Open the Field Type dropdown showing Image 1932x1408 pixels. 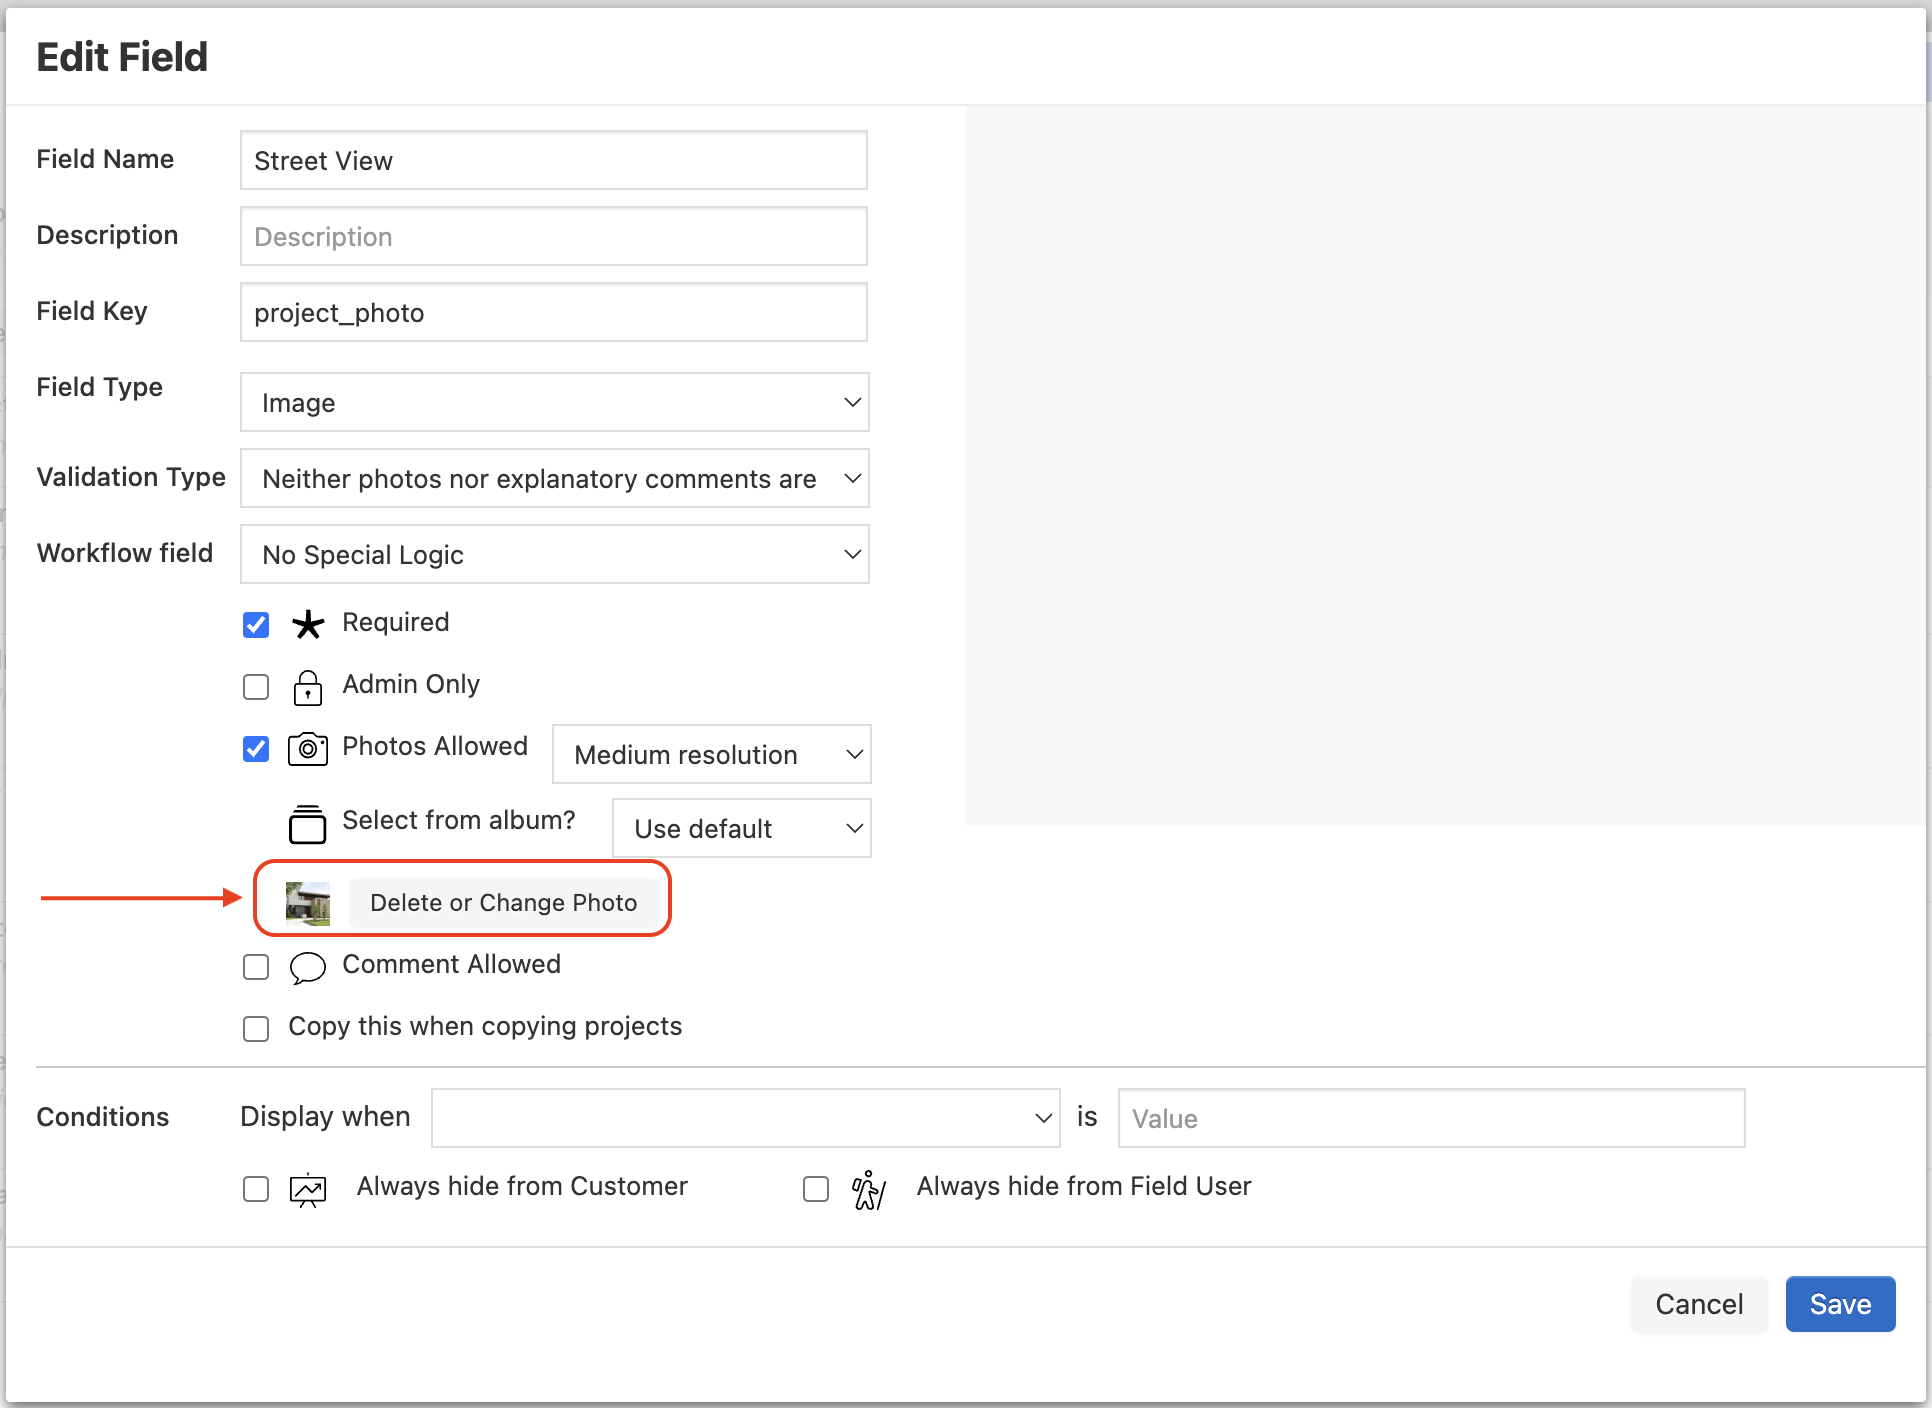tap(554, 402)
